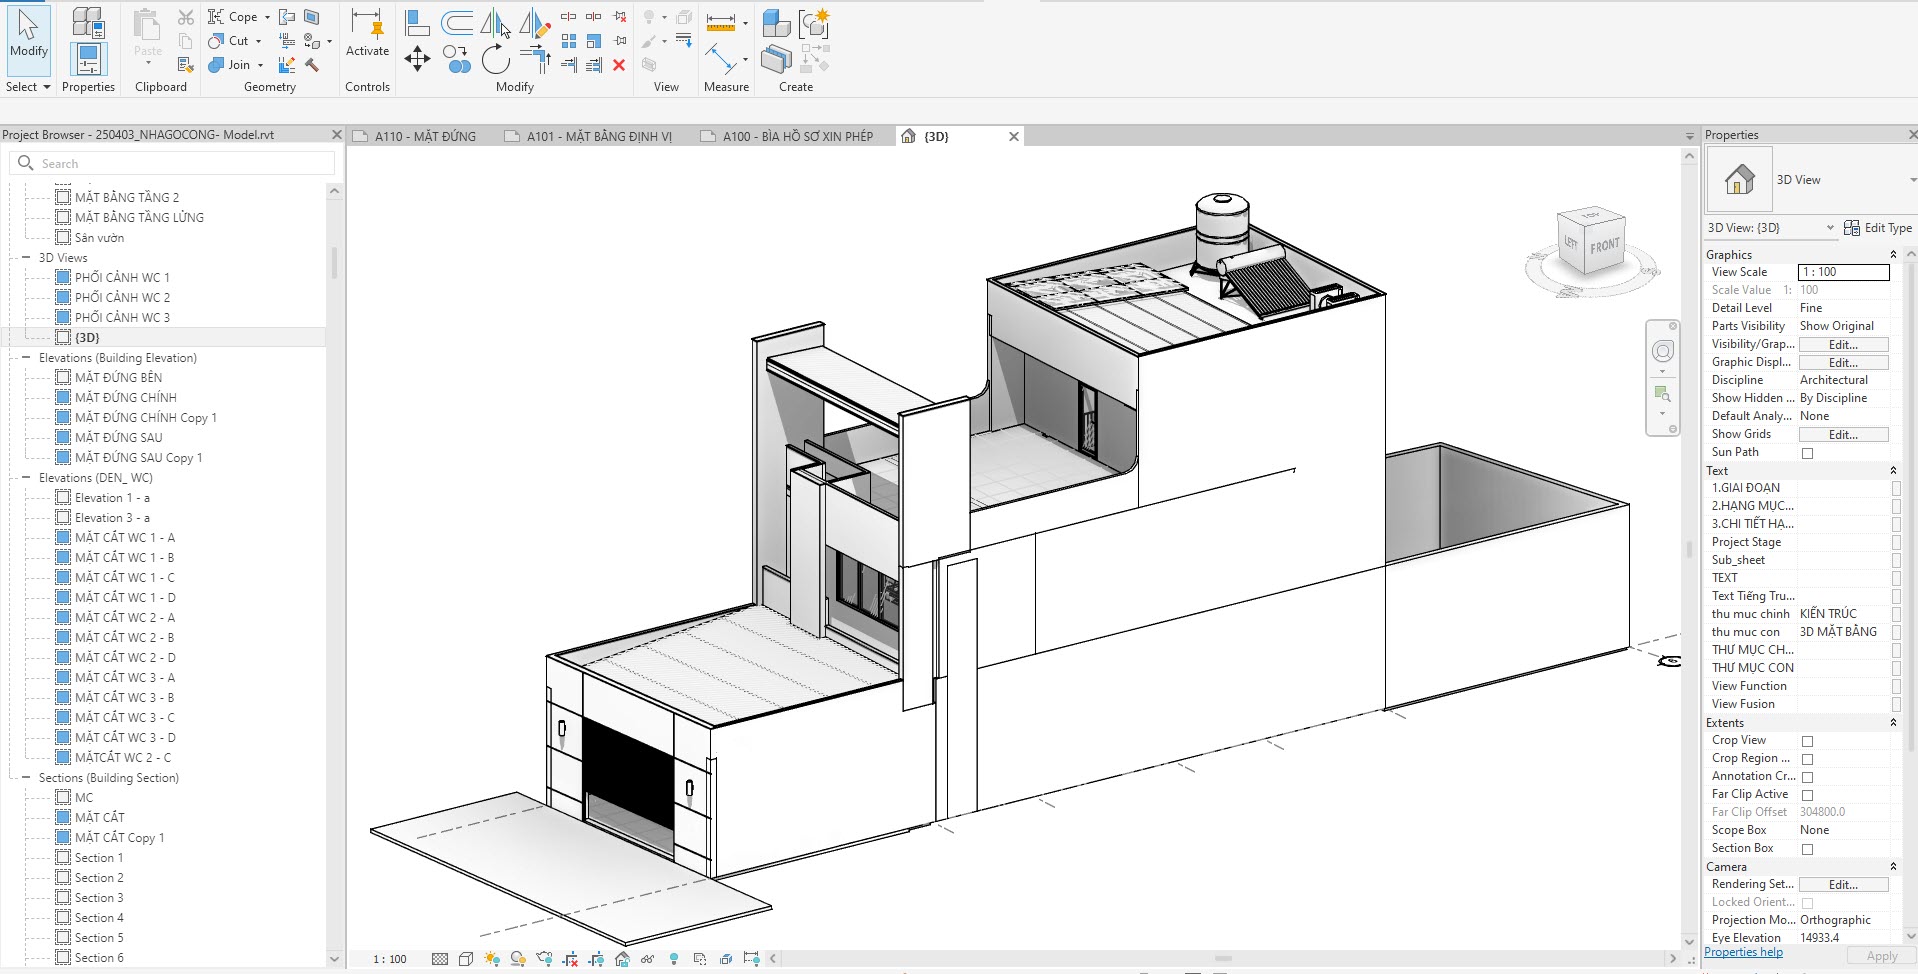Click the Demolish hammer icon

point(312,65)
